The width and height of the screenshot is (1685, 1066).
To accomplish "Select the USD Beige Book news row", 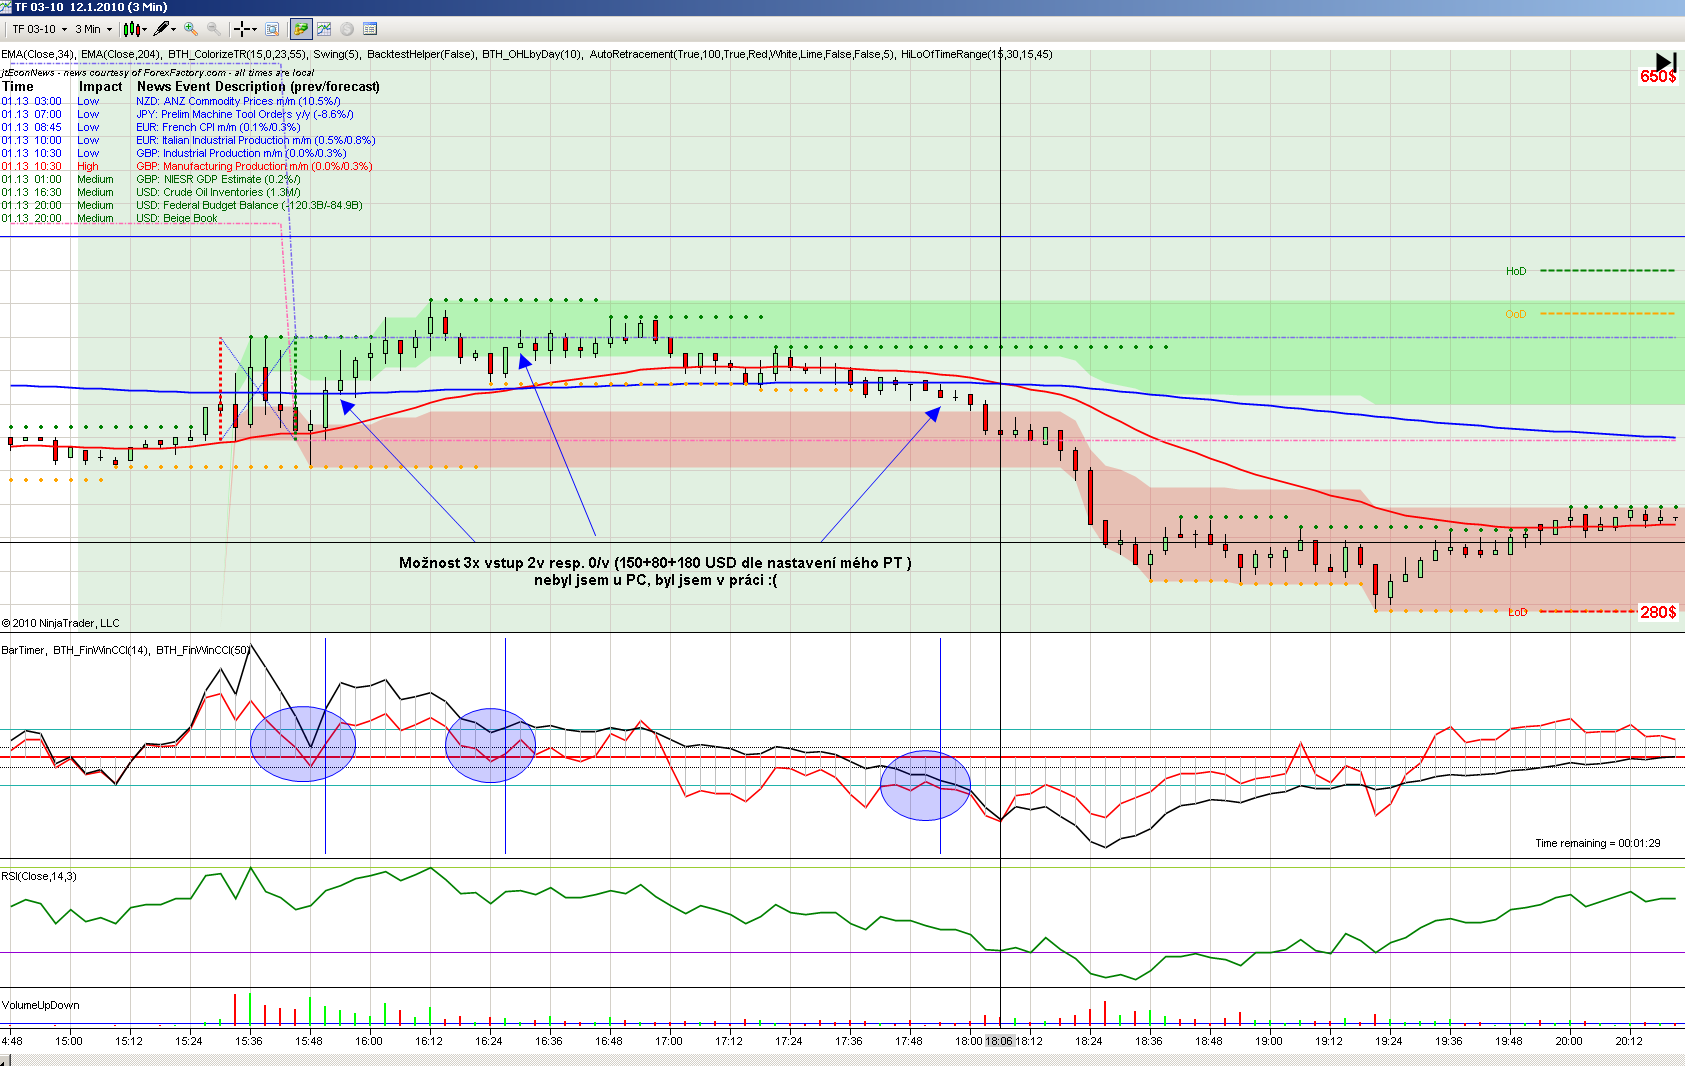I will point(109,218).
